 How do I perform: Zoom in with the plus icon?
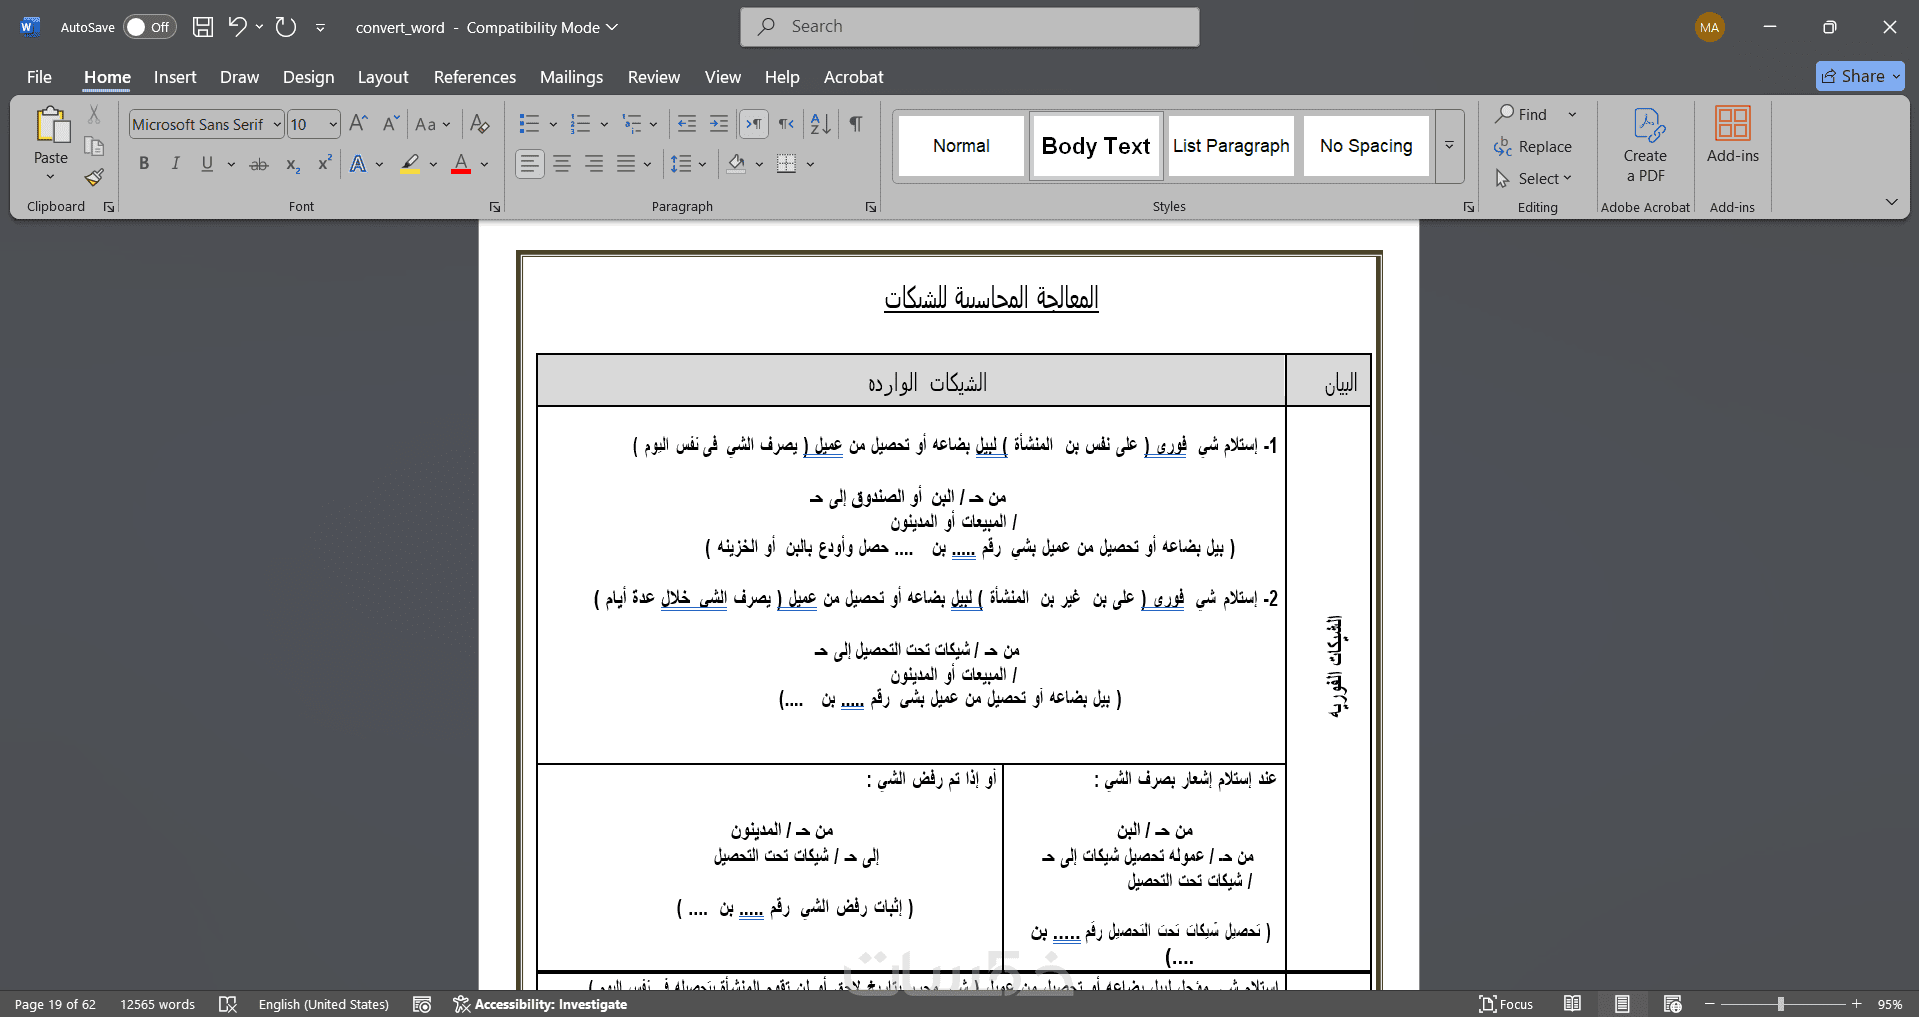(1857, 1004)
